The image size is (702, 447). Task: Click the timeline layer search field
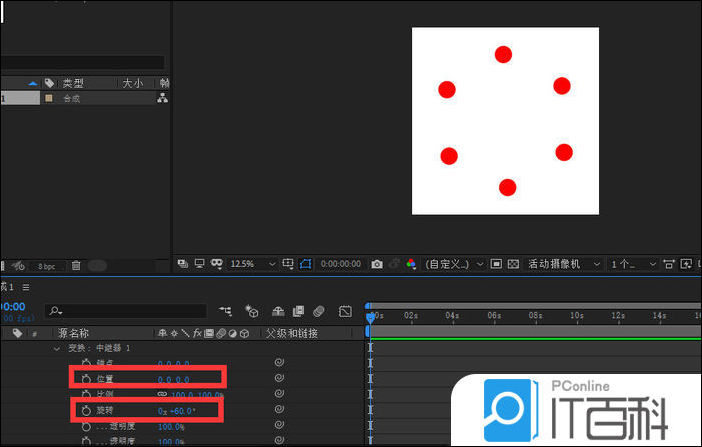tap(130, 311)
